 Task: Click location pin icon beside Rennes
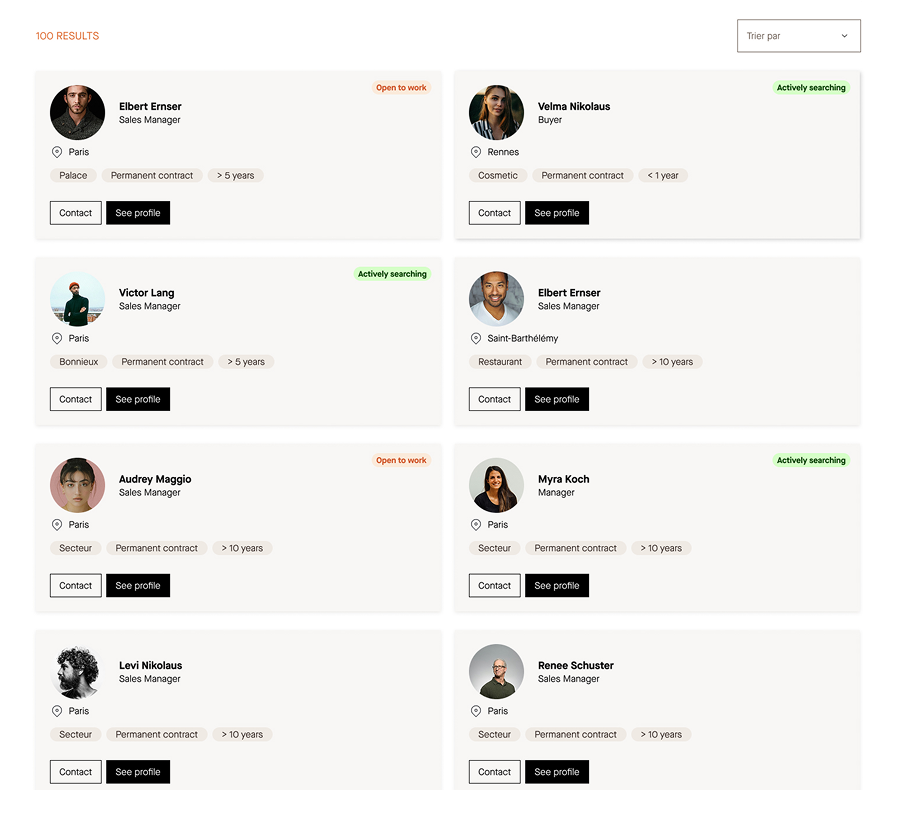coord(475,152)
